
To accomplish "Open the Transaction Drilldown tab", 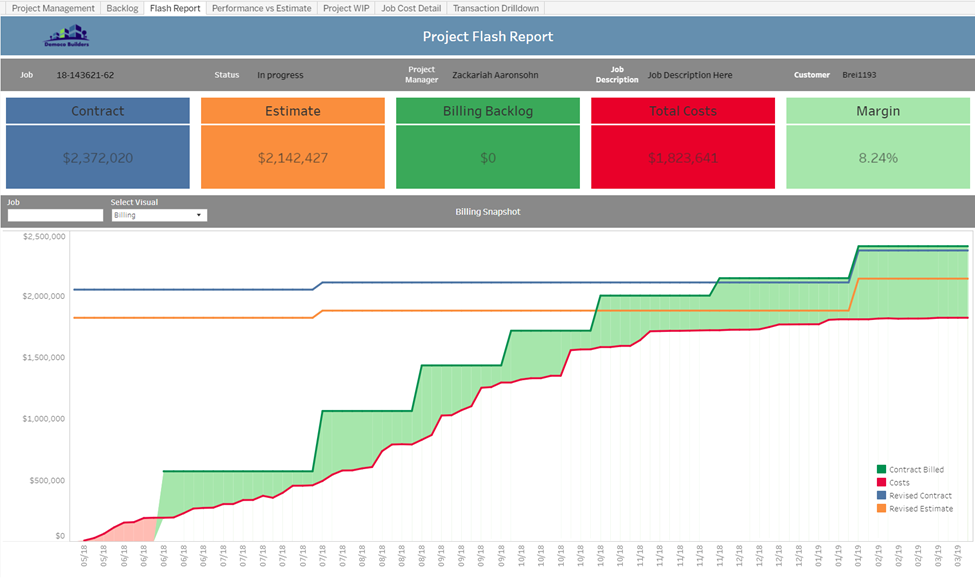I will coord(495,7).
